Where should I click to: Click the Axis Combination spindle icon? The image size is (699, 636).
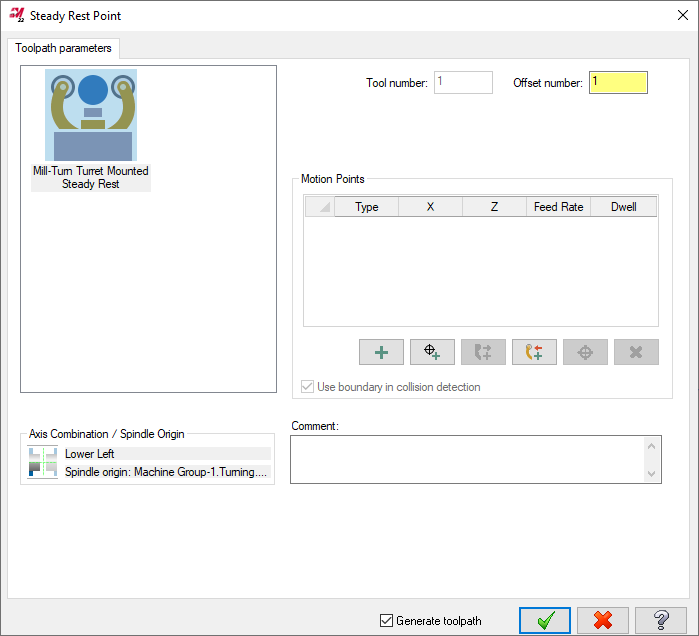(x=43, y=463)
